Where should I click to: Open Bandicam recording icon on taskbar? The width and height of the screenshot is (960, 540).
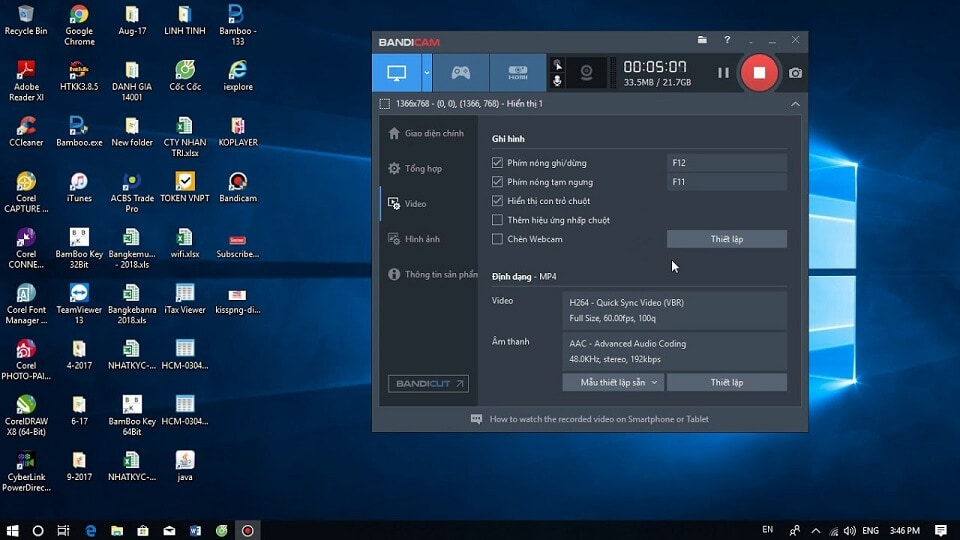pyautogui.click(x=247, y=530)
